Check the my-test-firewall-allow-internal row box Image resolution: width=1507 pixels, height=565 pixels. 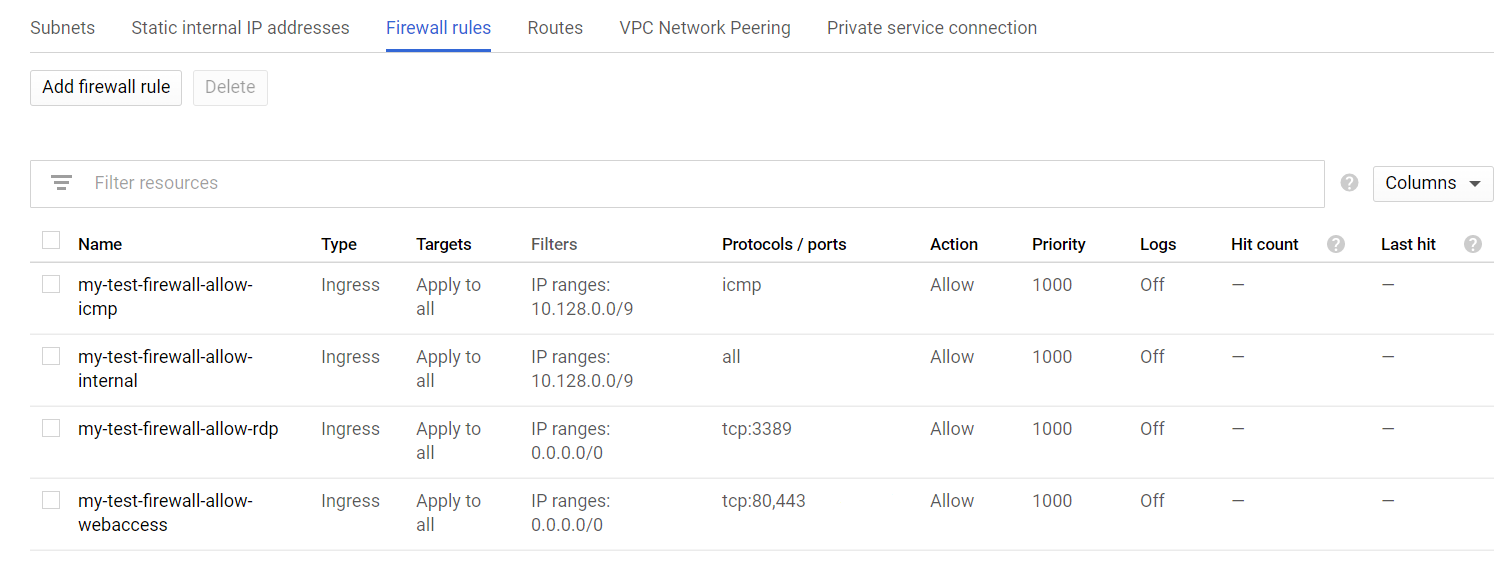click(x=51, y=357)
